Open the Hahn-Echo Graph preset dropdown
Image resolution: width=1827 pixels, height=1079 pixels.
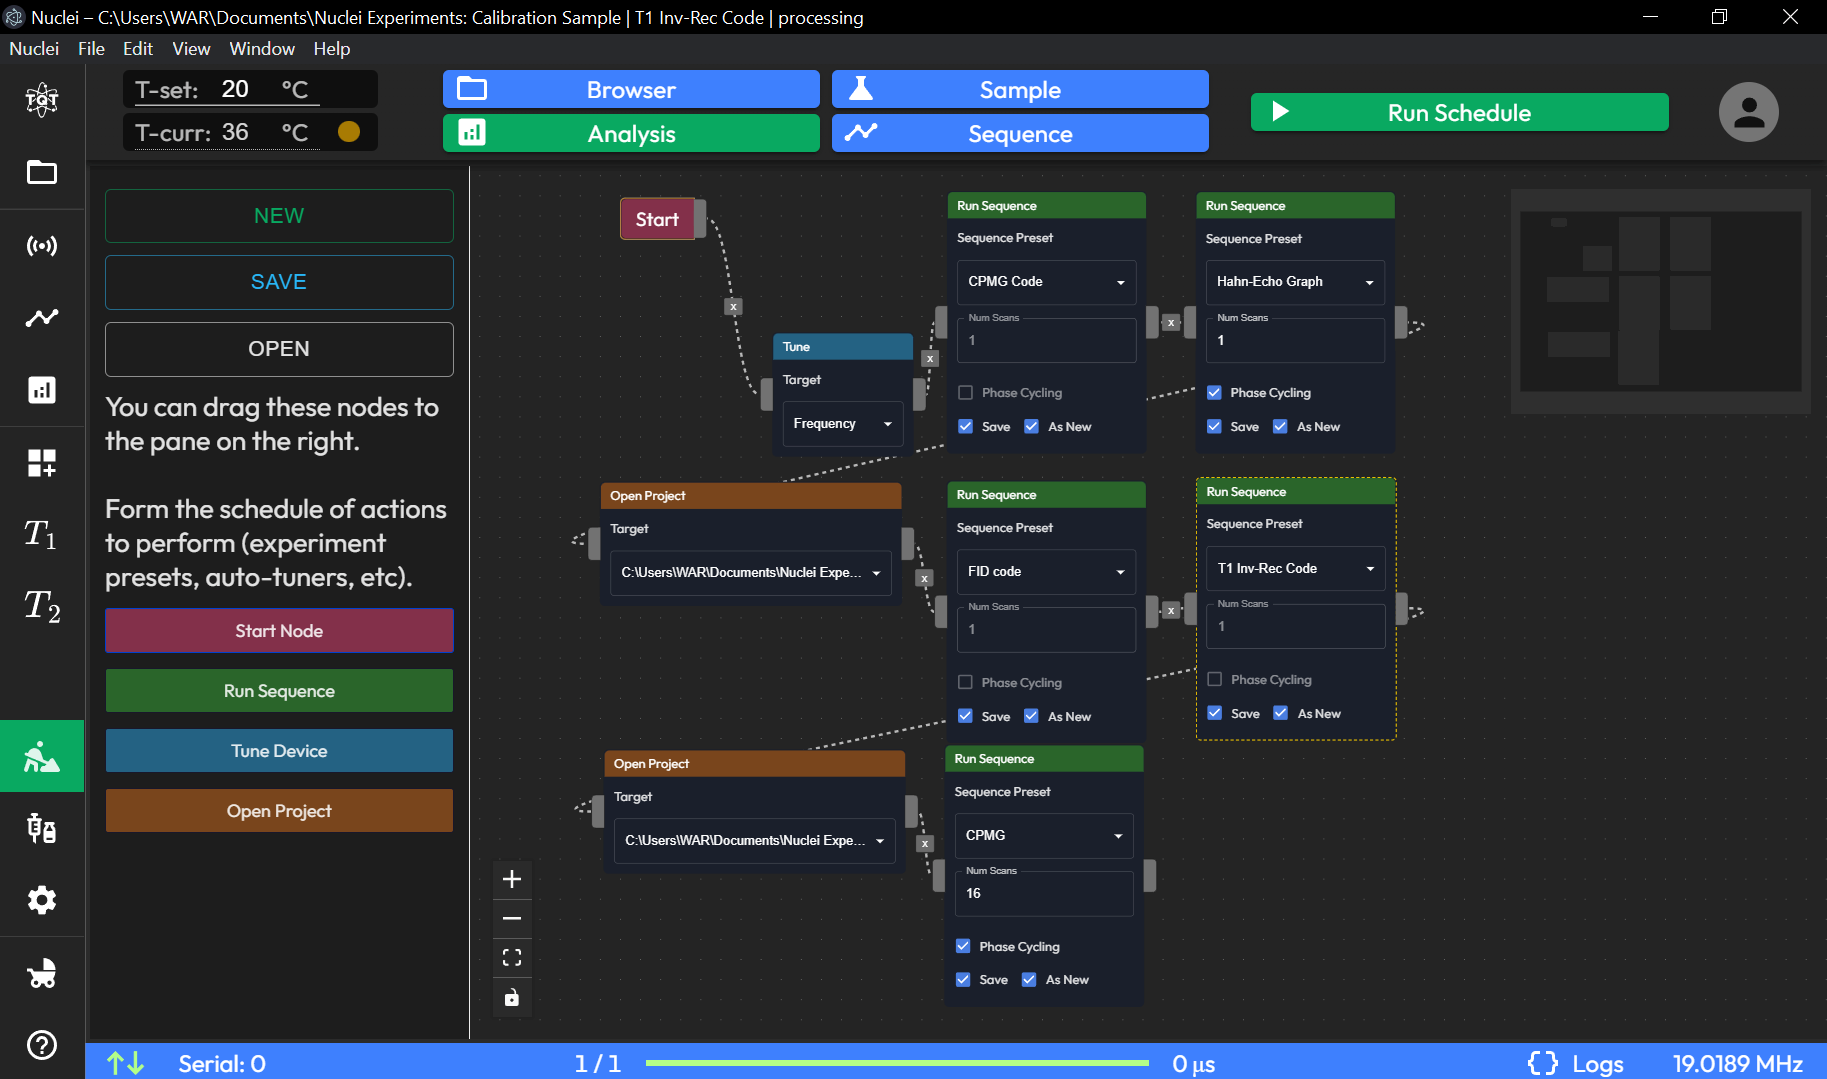point(1294,282)
